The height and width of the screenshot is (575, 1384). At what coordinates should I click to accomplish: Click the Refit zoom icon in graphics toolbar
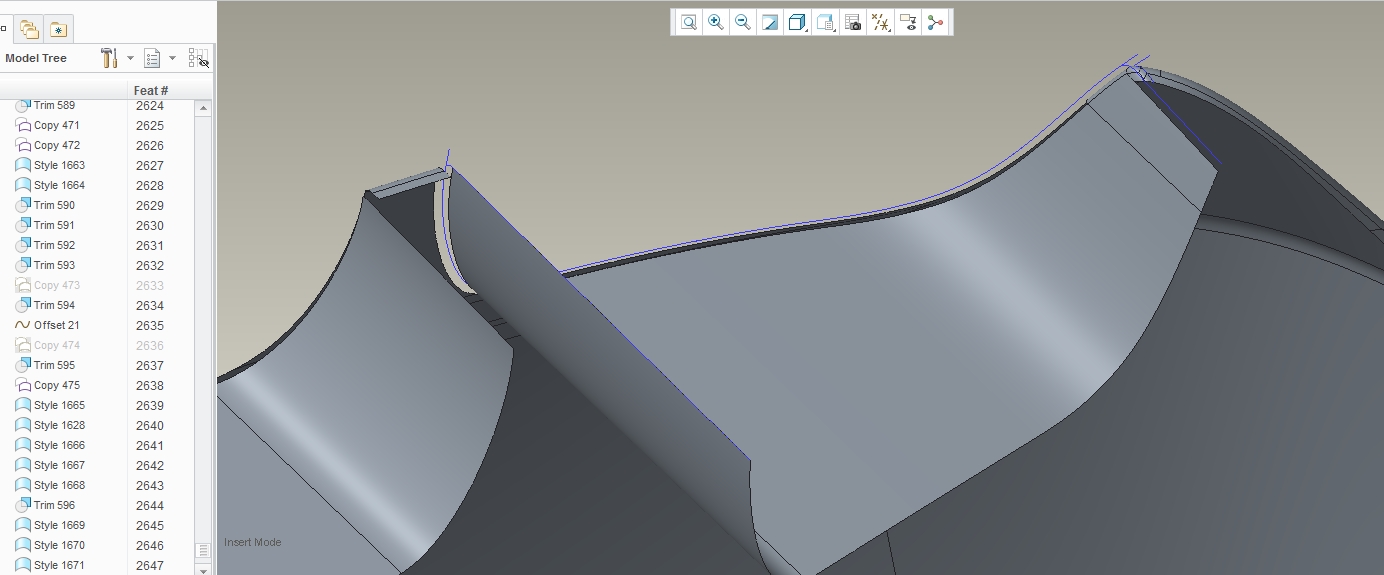click(x=689, y=22)
